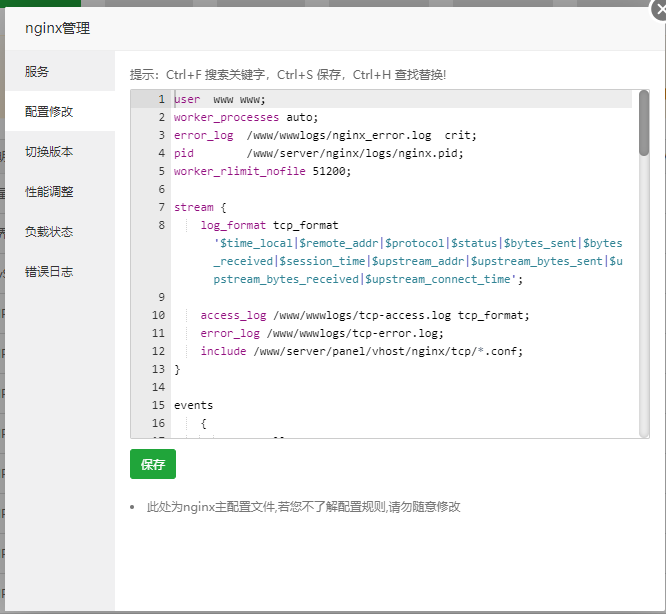Open the 服务 tab

[60, 71]
